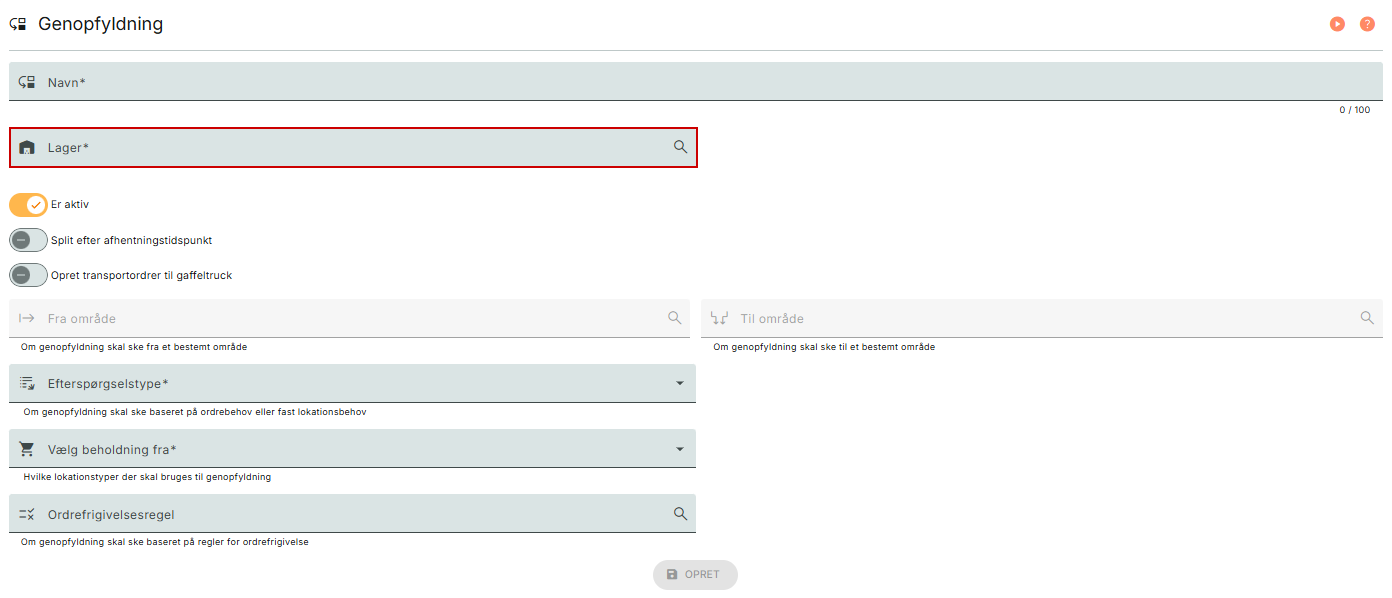This screenshot has height=598, width=1392.
Task: Click the Ordrefrigivelsesregel search magnifier
Action: 680,514
